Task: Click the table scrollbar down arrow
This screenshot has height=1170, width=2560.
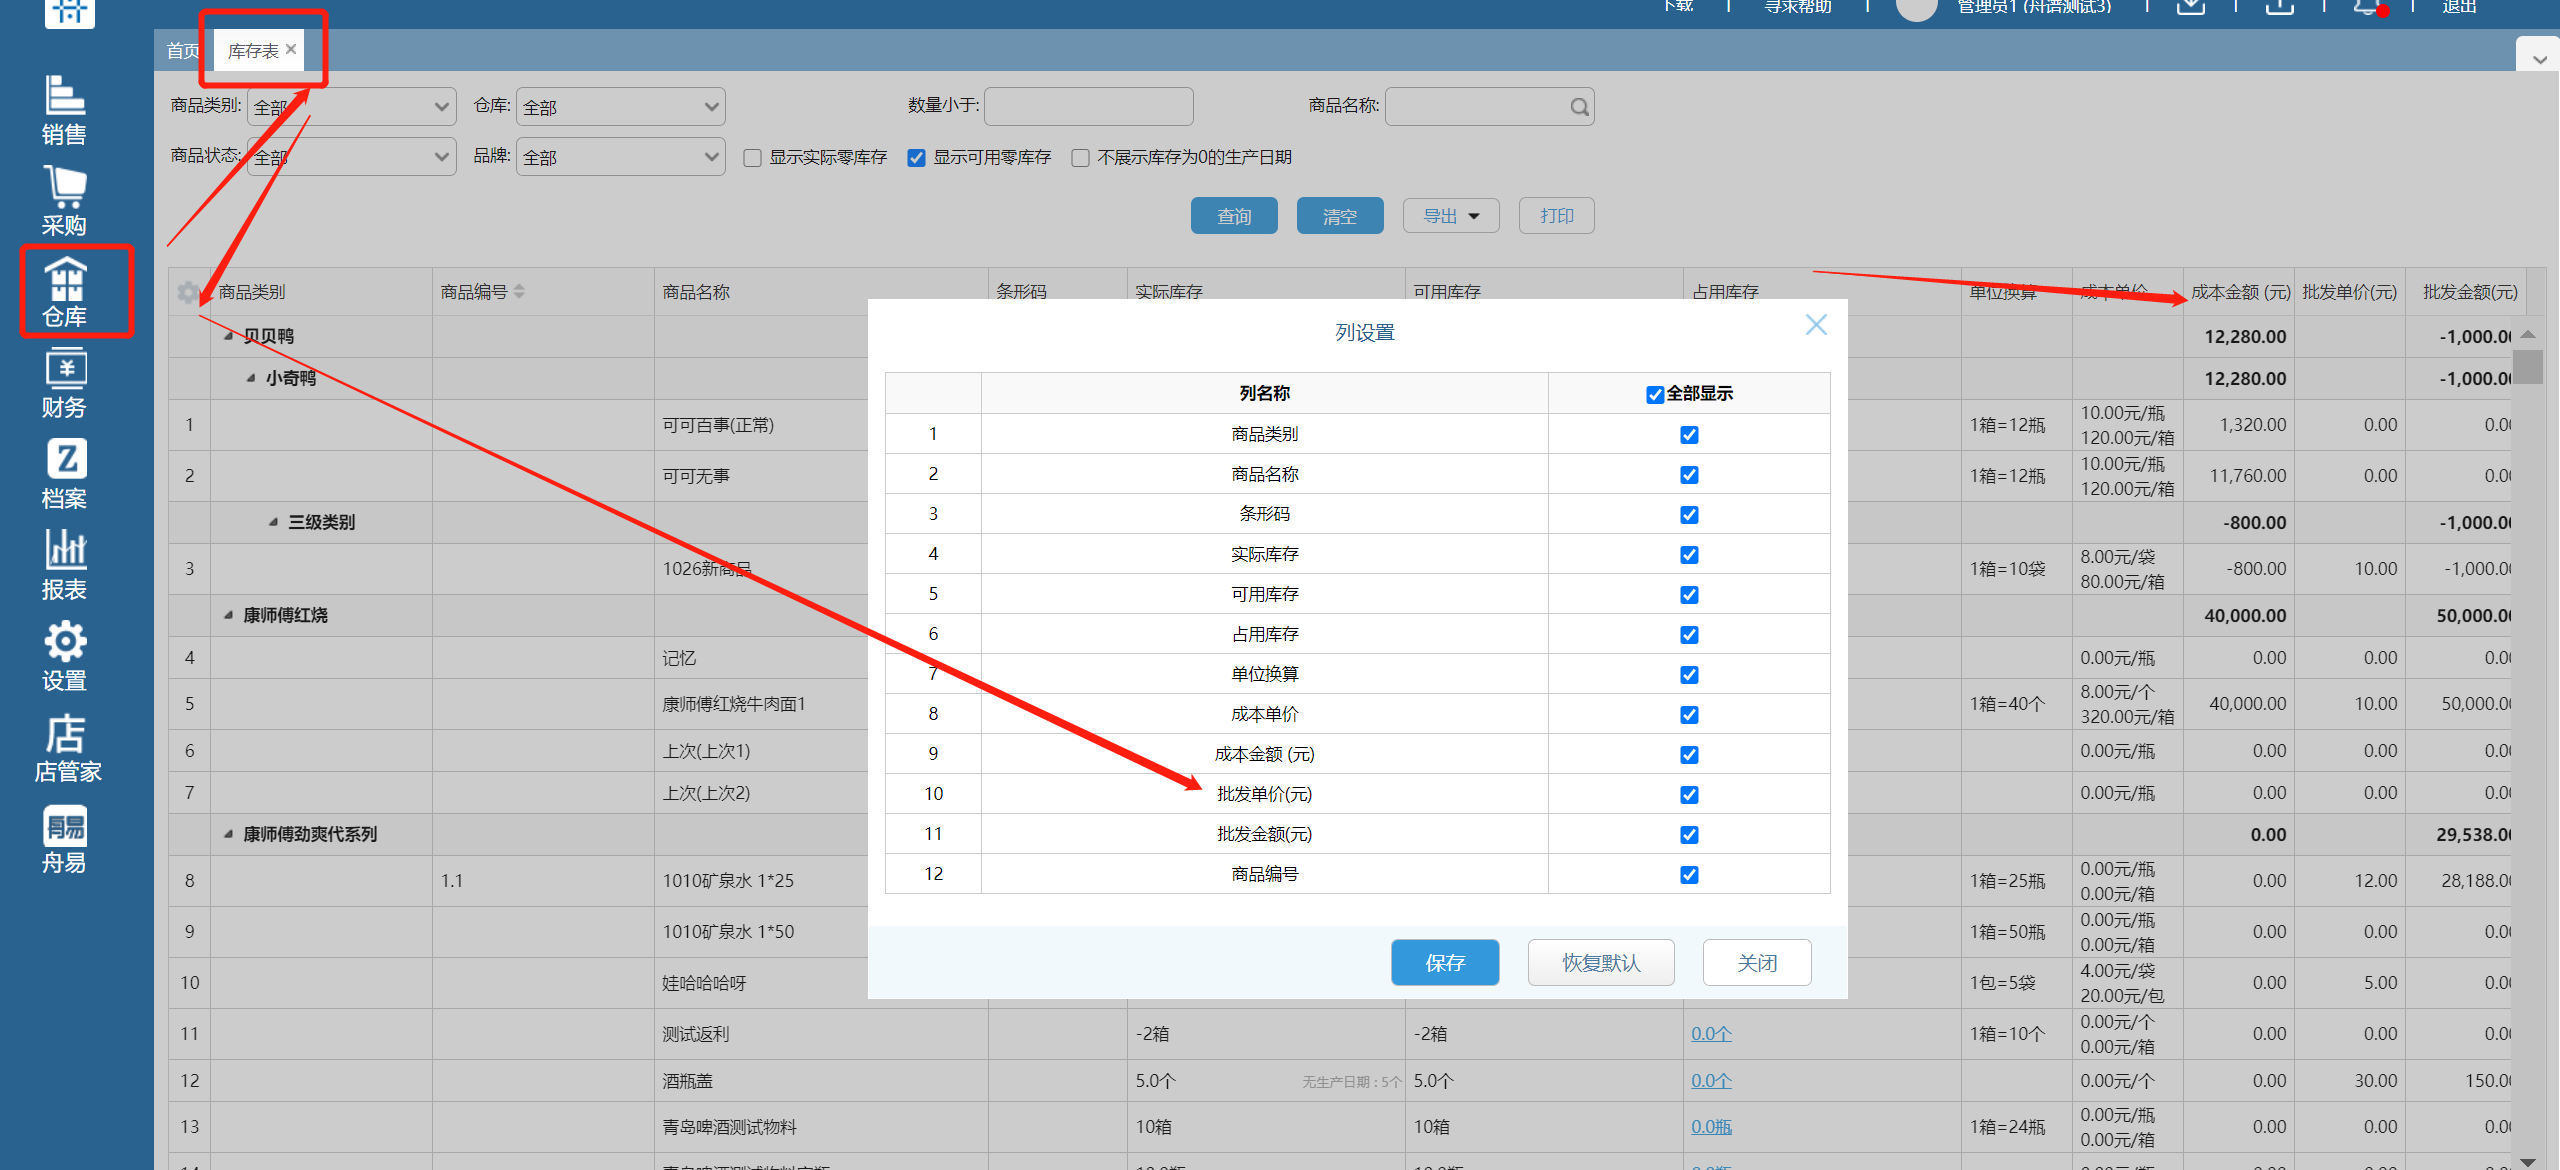Action: click(x=2528, y=1161)
